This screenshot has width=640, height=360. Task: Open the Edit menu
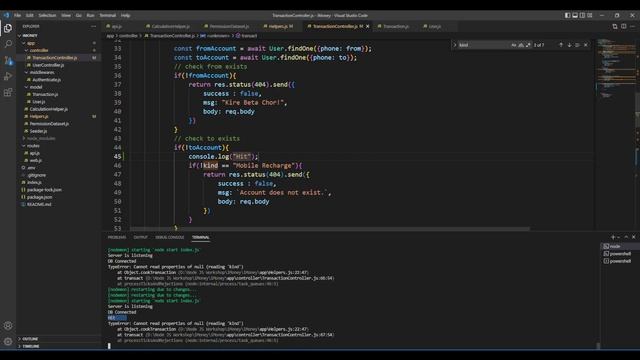click(29, 16)
